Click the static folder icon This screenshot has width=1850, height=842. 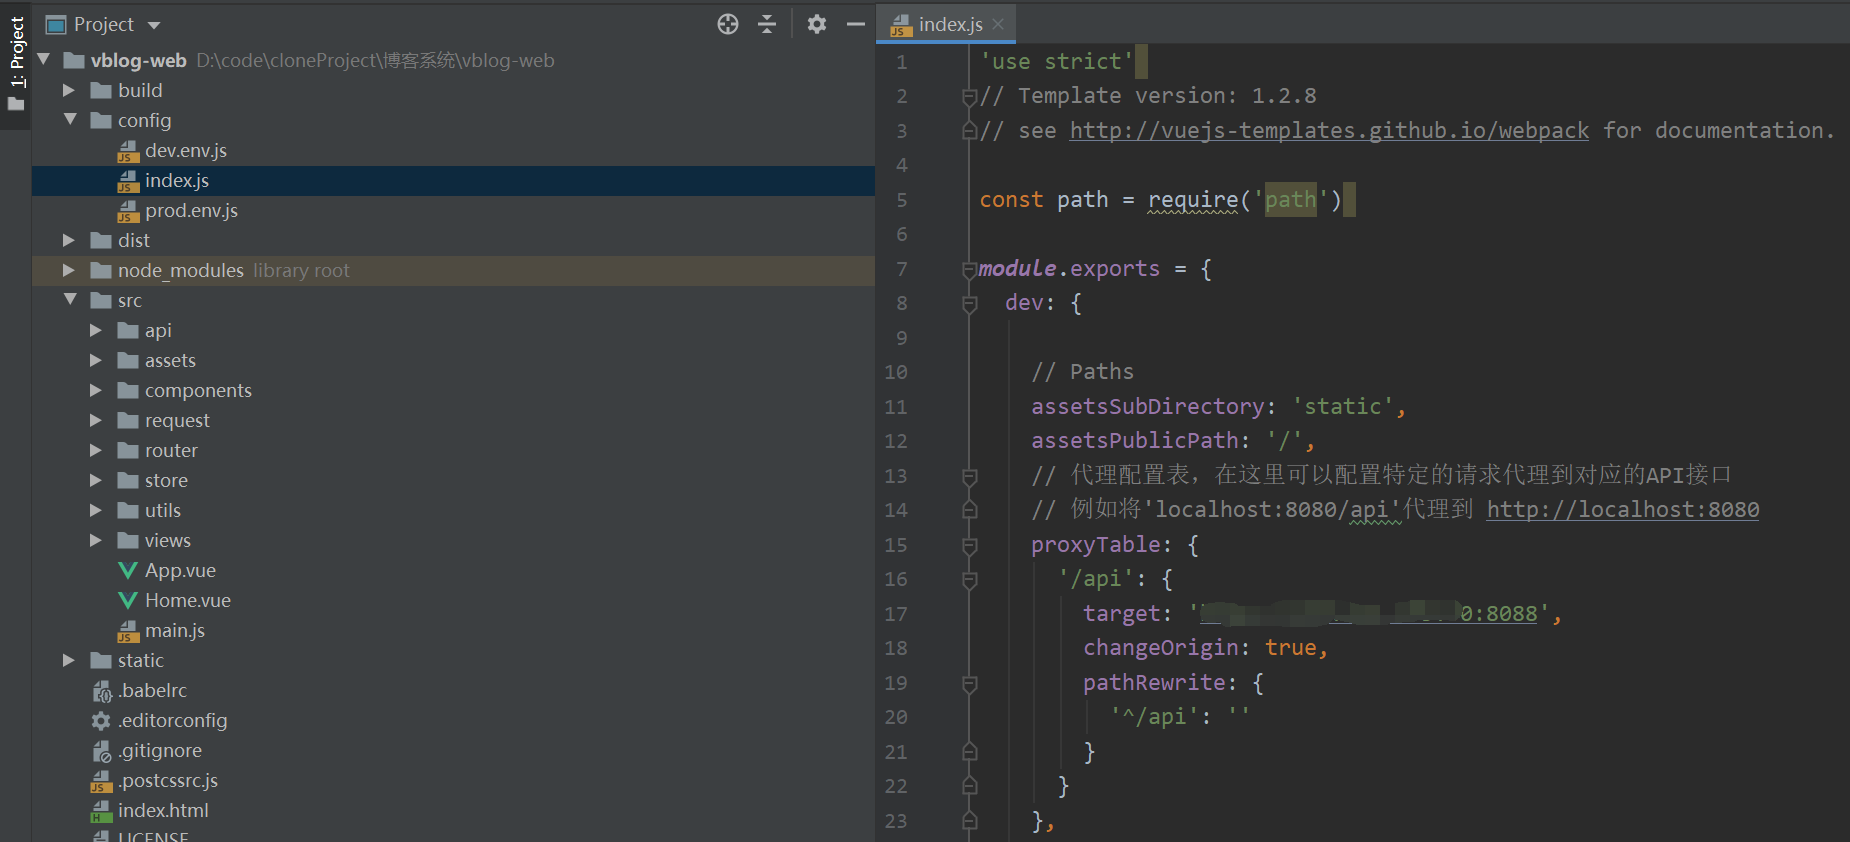101,660
